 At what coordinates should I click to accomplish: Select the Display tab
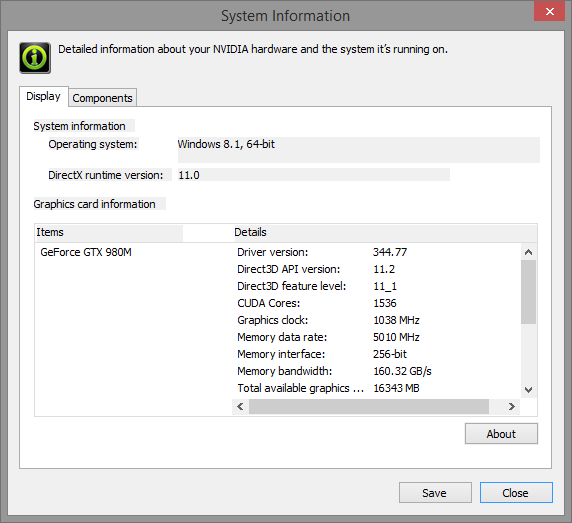click(43, 96)
